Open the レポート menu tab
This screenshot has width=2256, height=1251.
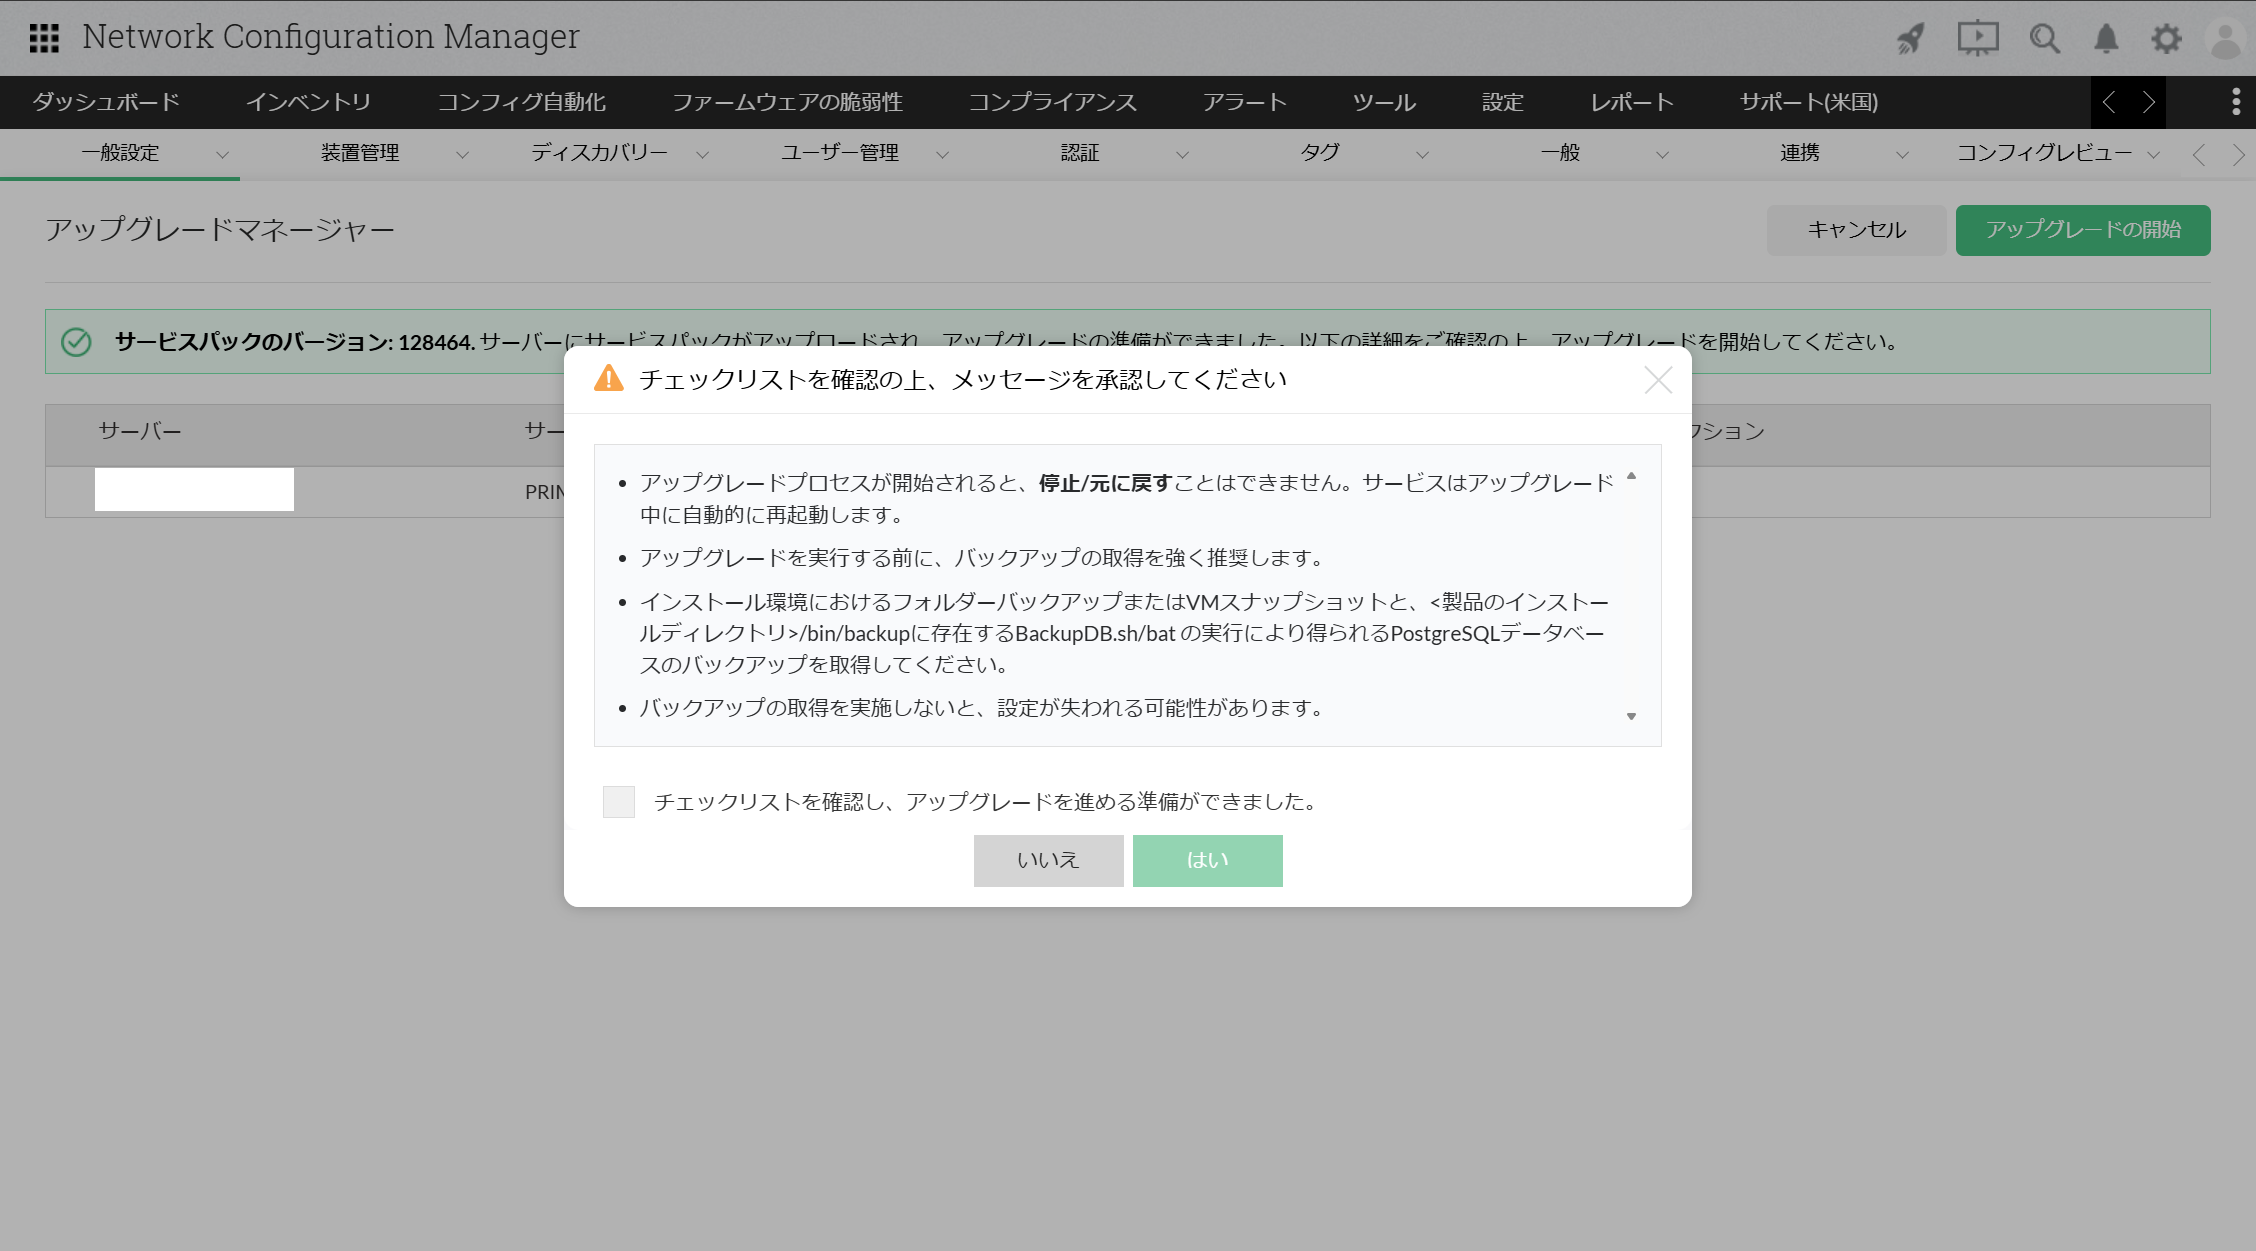(x=1631, y=102)
